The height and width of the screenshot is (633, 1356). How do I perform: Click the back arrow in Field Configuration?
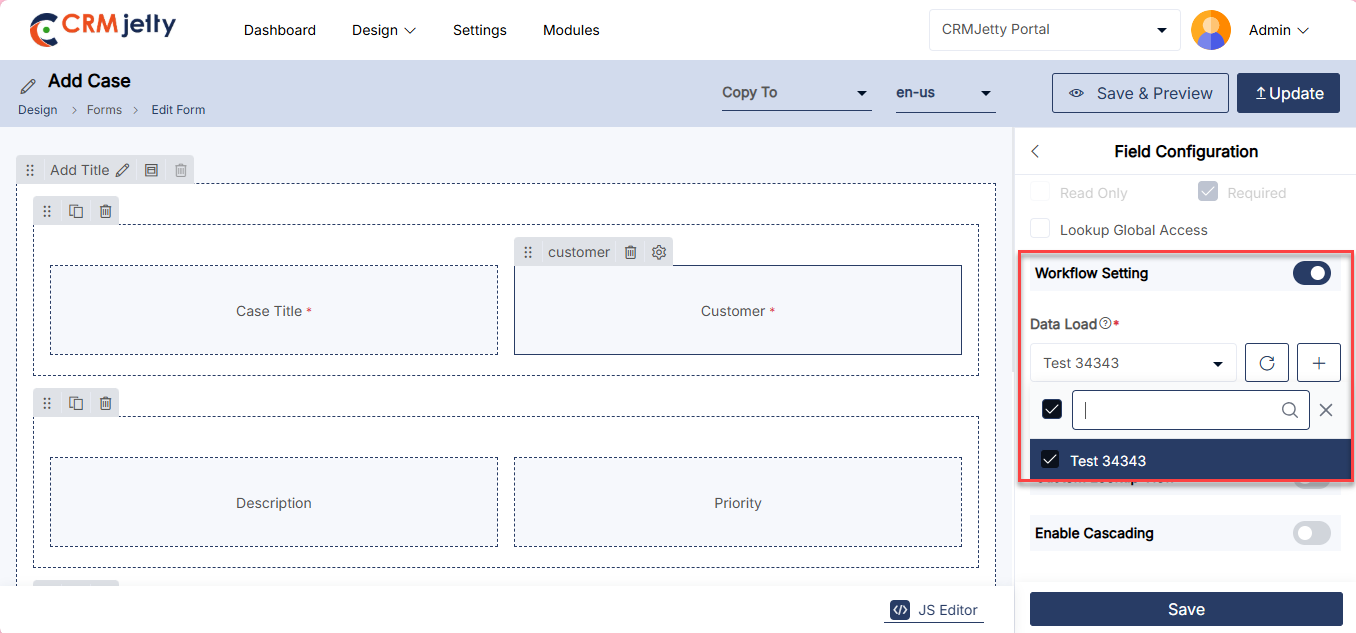pyautogui.click(x=1035, y=152)
